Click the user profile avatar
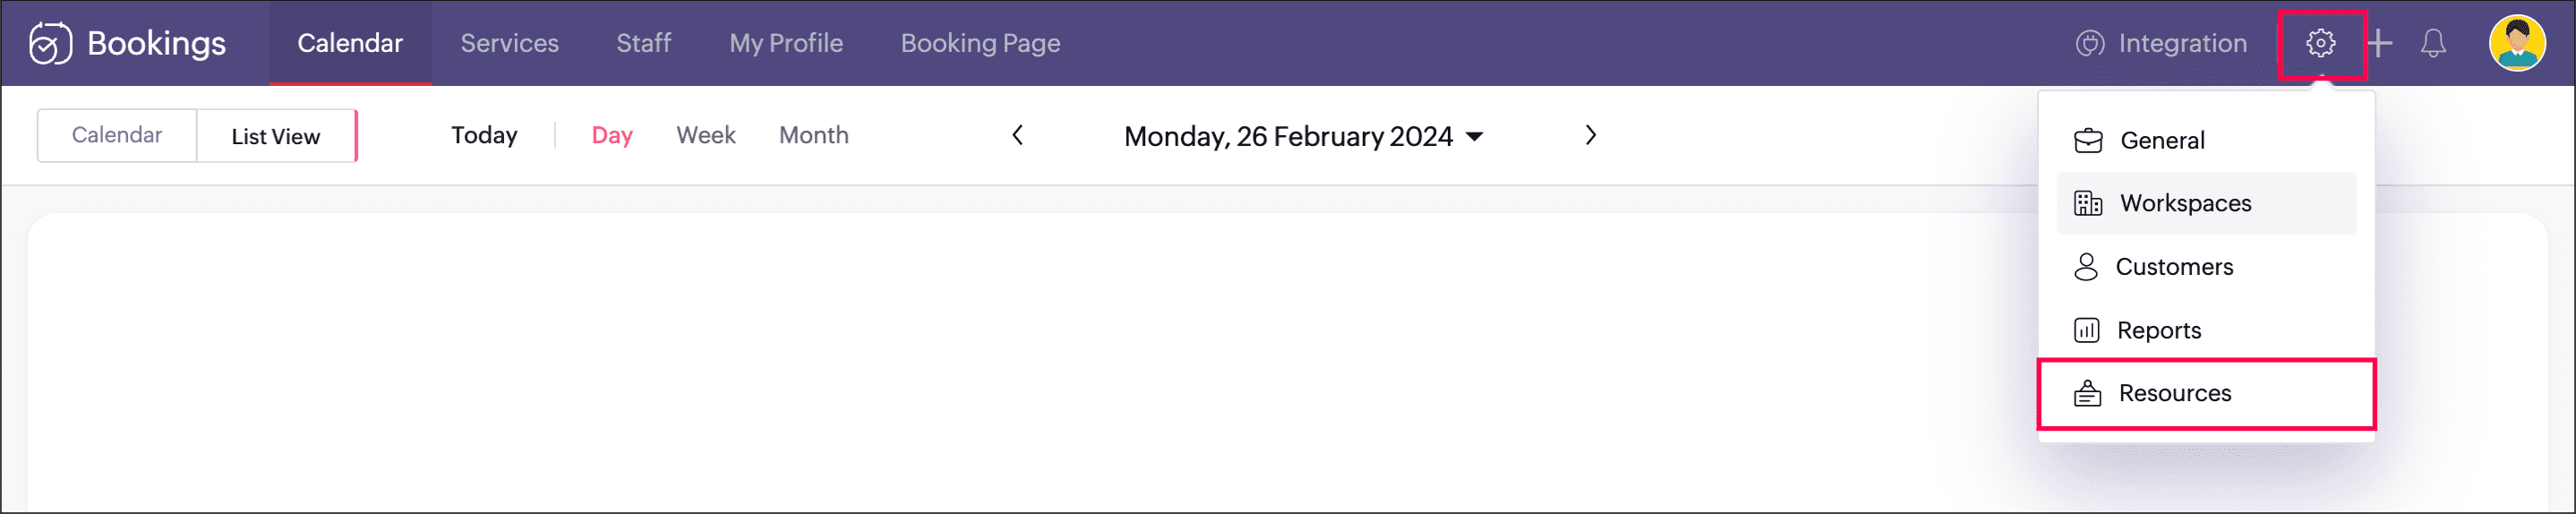Viewport: 2576px width, 514px height. click(2516, 43)
